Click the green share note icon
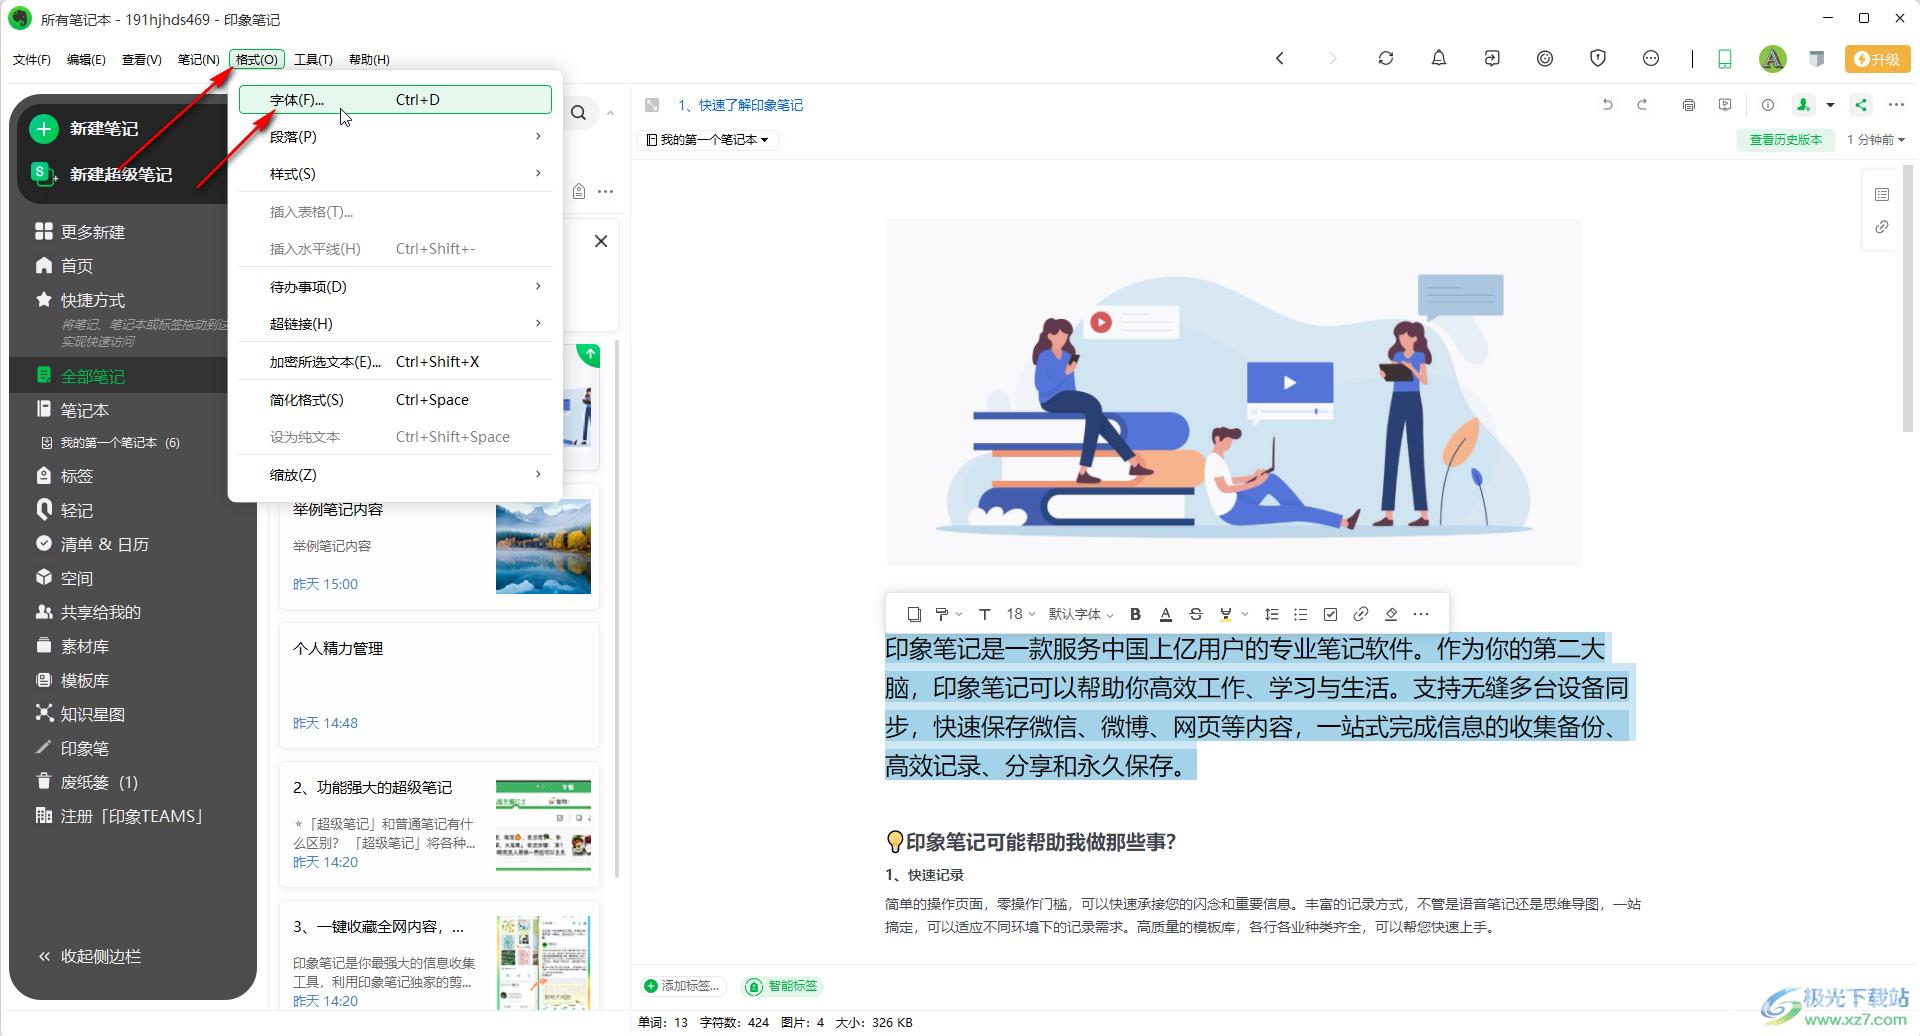Screen dimensions: 1920x1036 tap(1861, 104)
